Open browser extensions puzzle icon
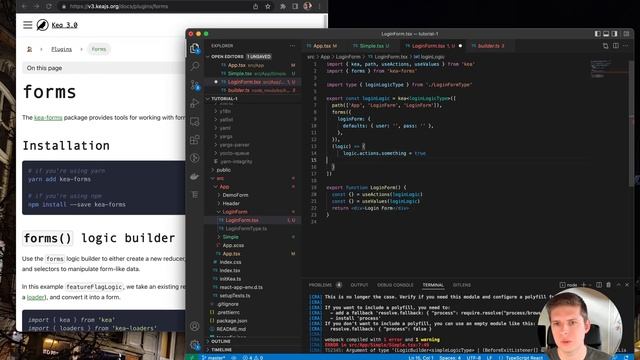 tap(282, 6)
